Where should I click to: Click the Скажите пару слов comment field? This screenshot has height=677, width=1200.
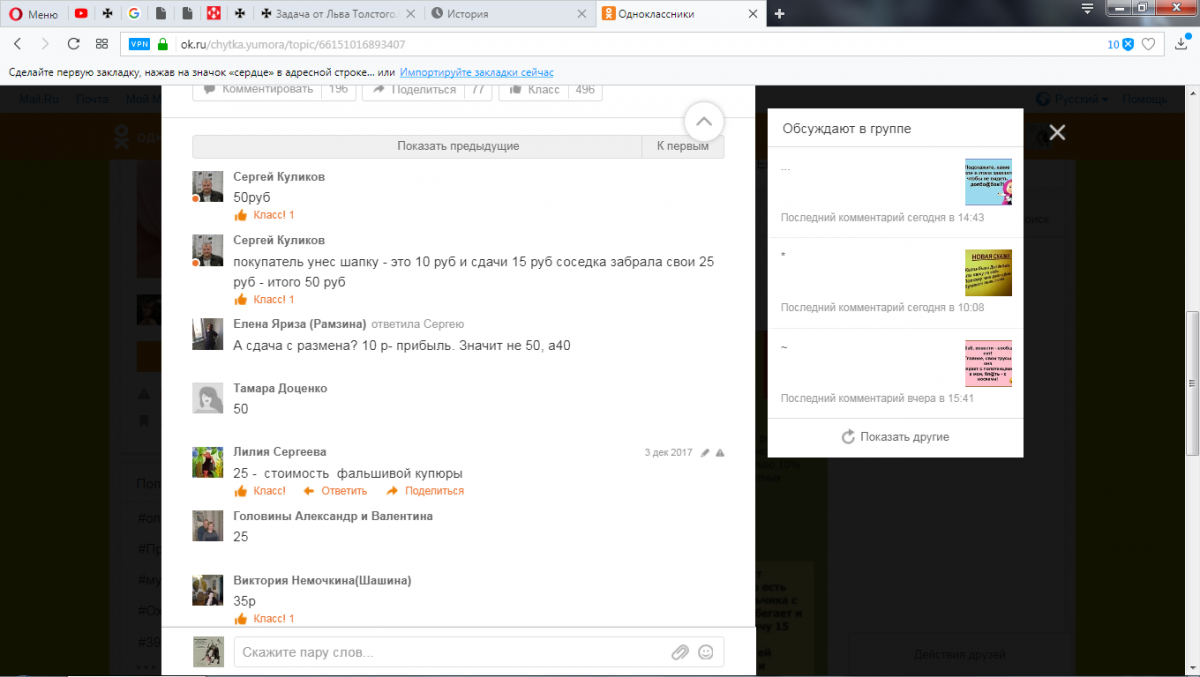coord(450,652)
